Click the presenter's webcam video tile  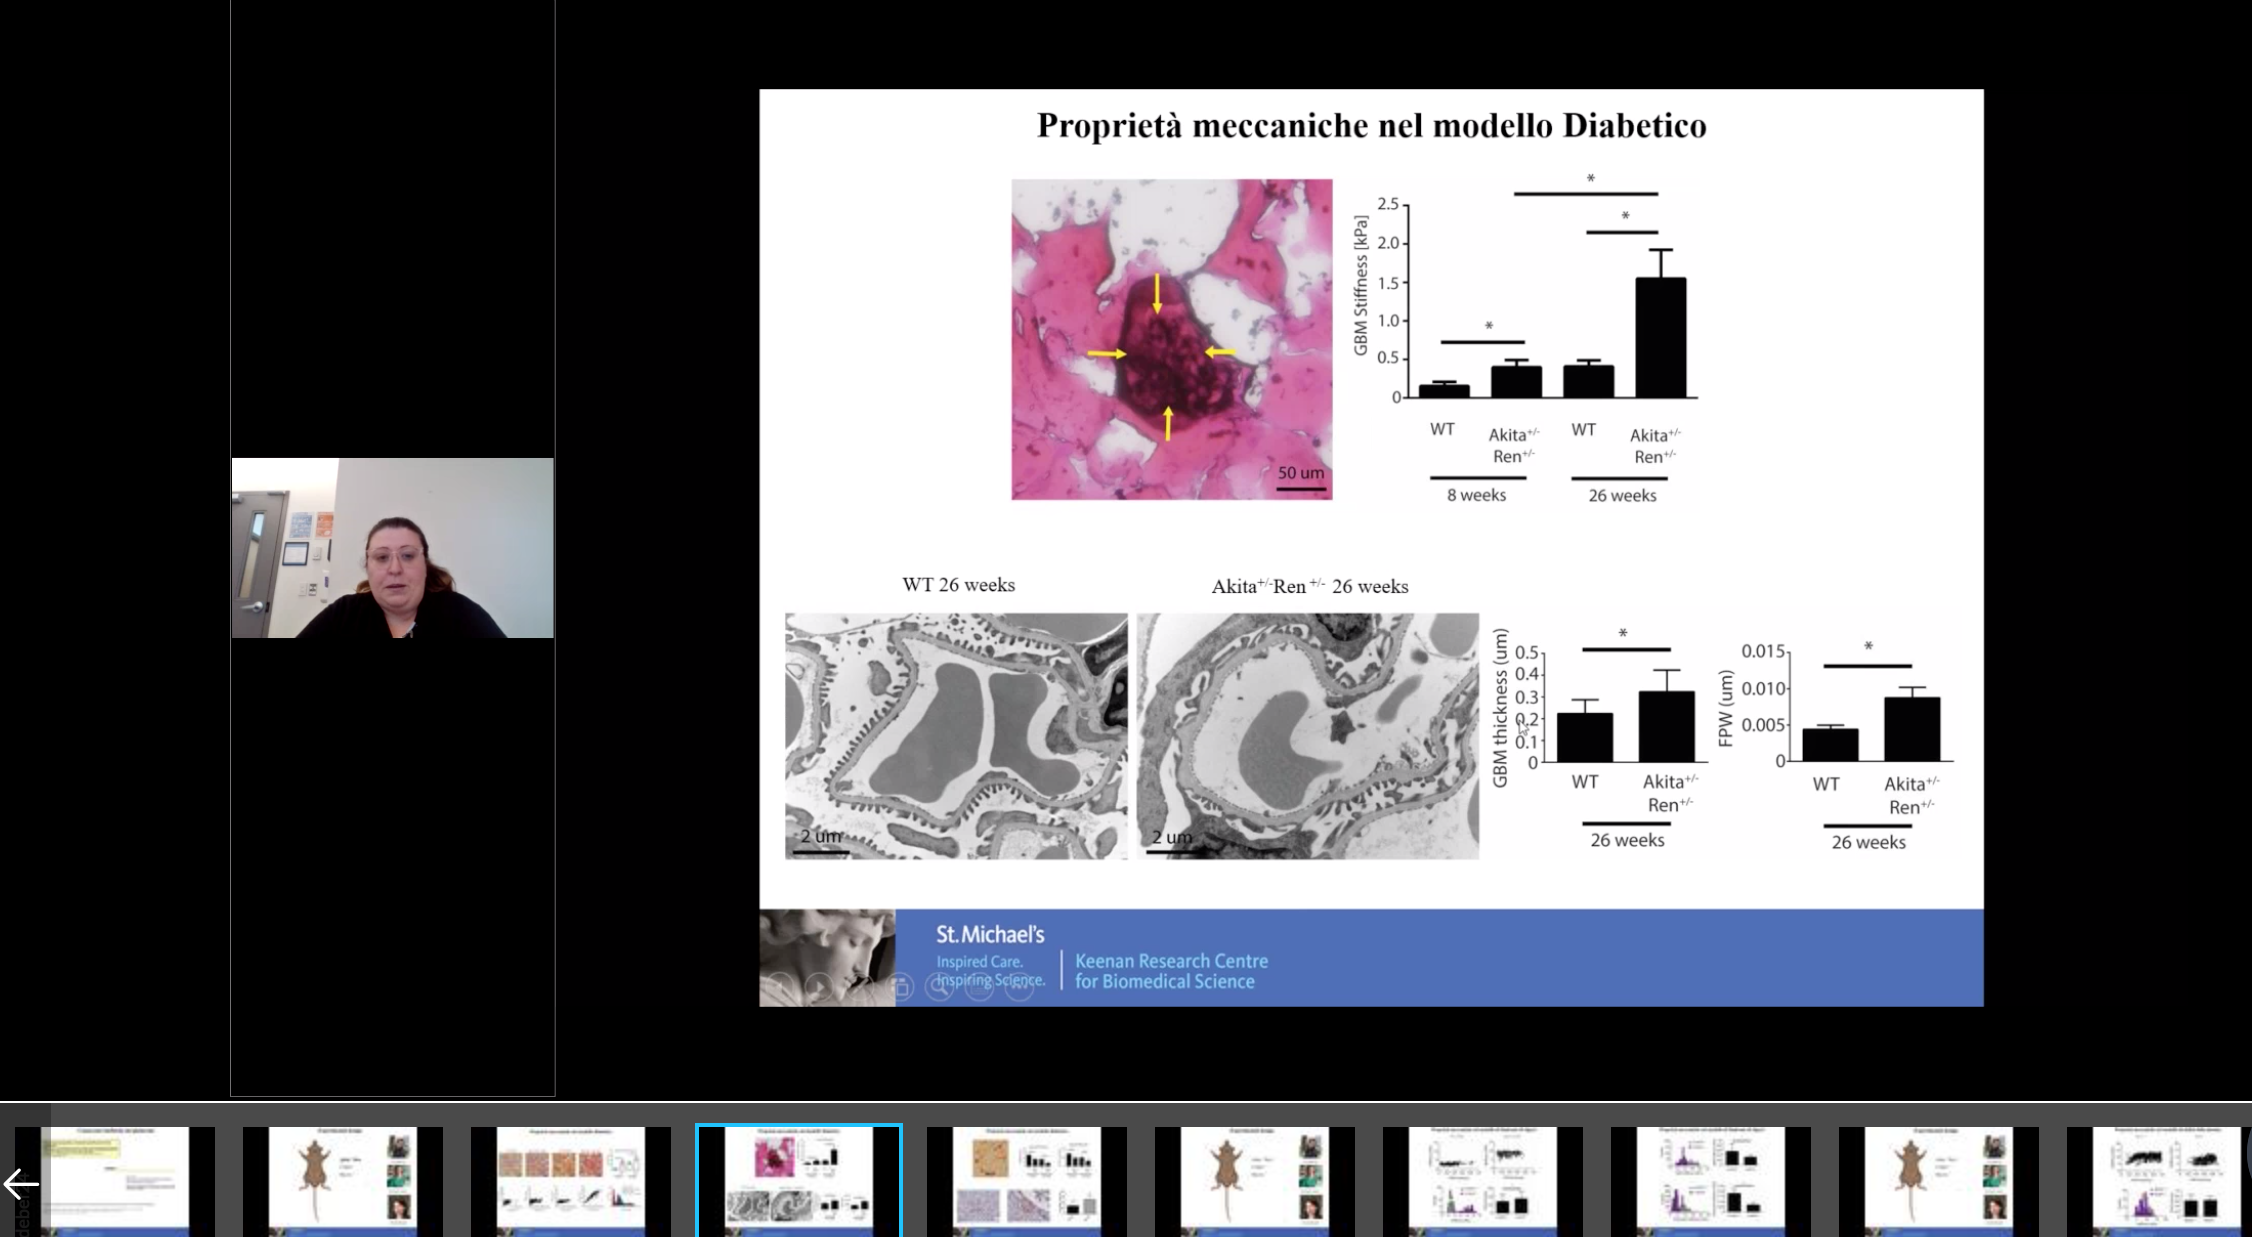[392, 548]
